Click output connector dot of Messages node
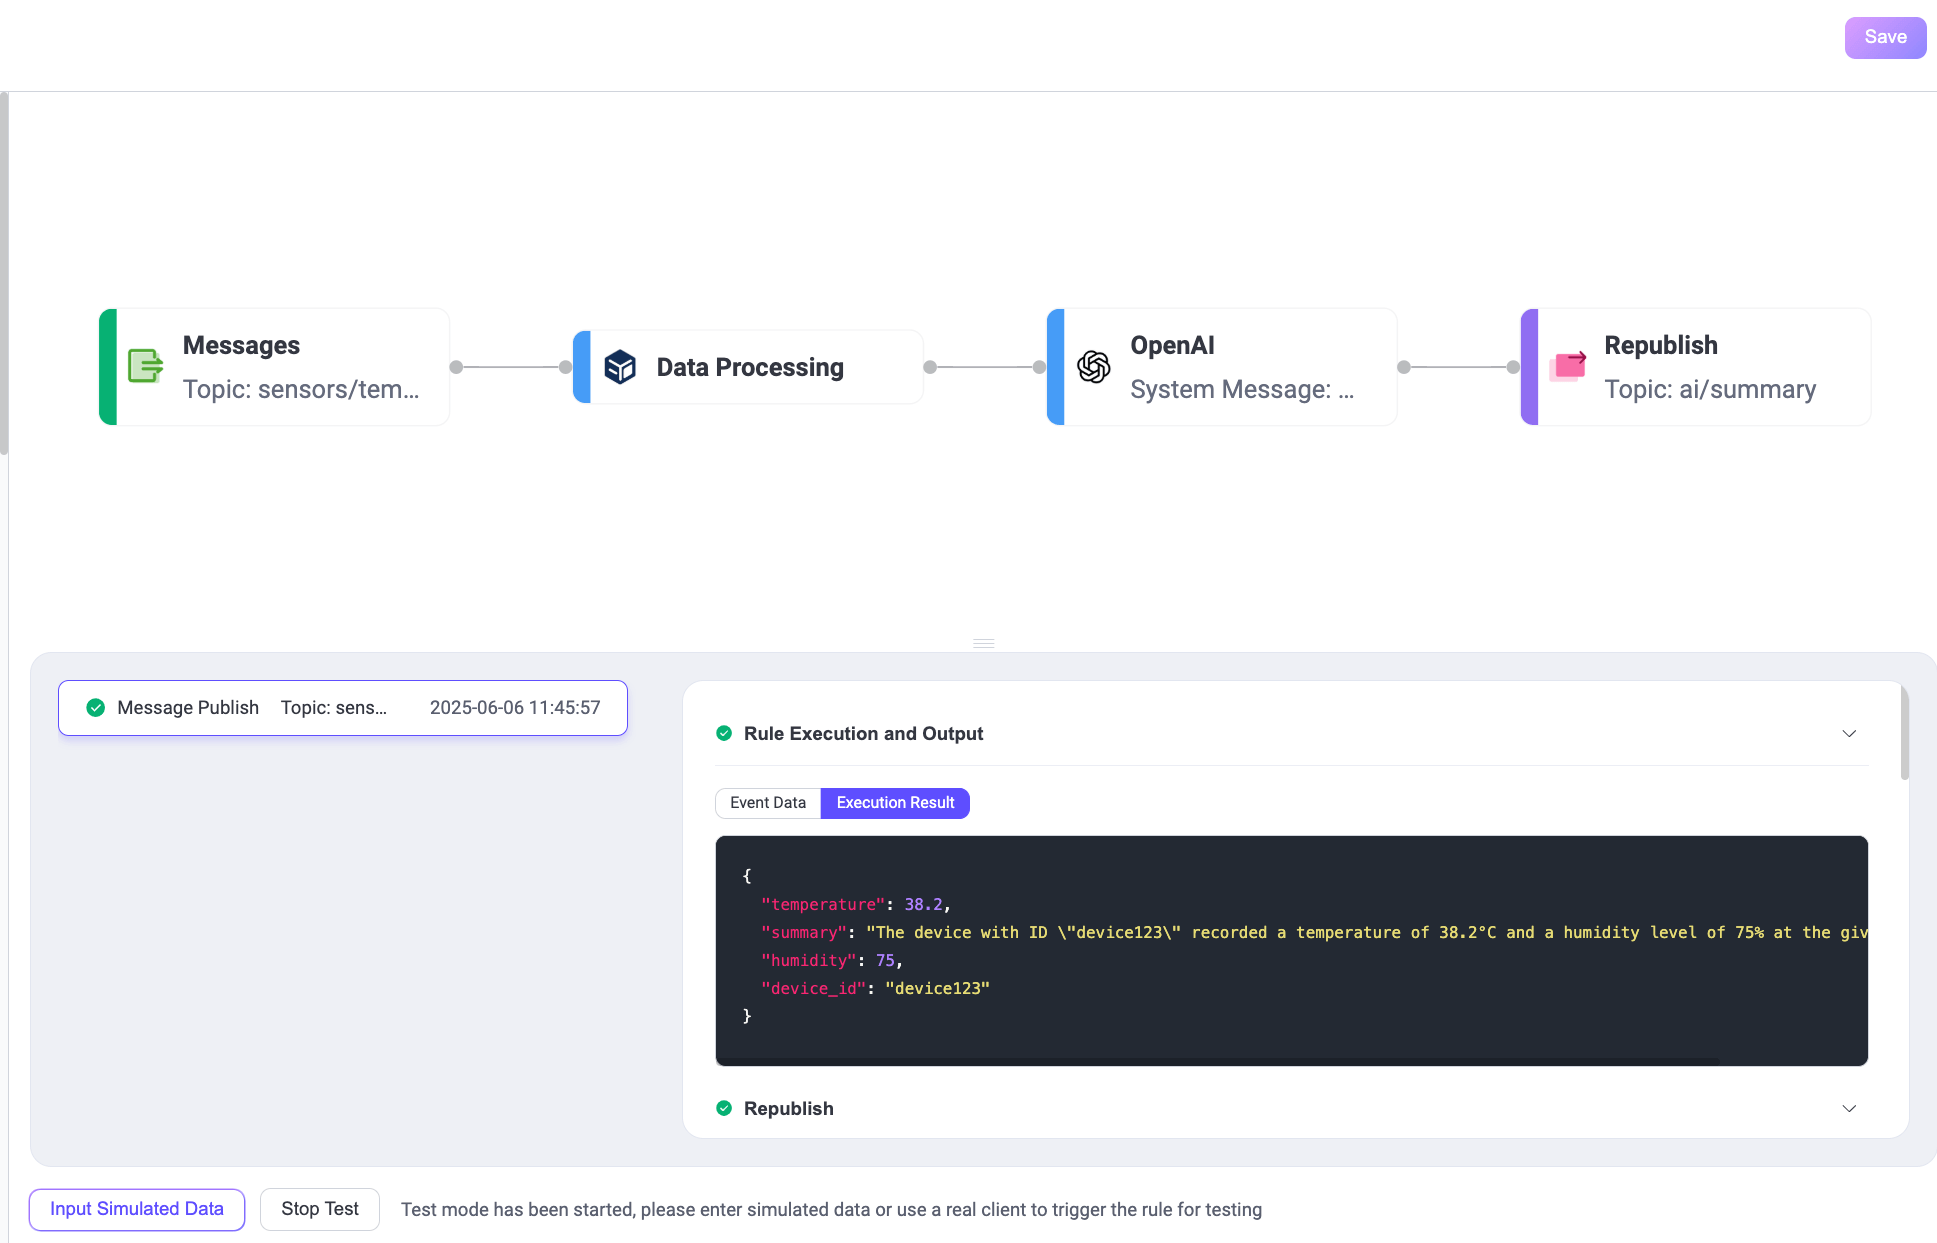This screenshot has width=1937, height=1243. [456, 367]
